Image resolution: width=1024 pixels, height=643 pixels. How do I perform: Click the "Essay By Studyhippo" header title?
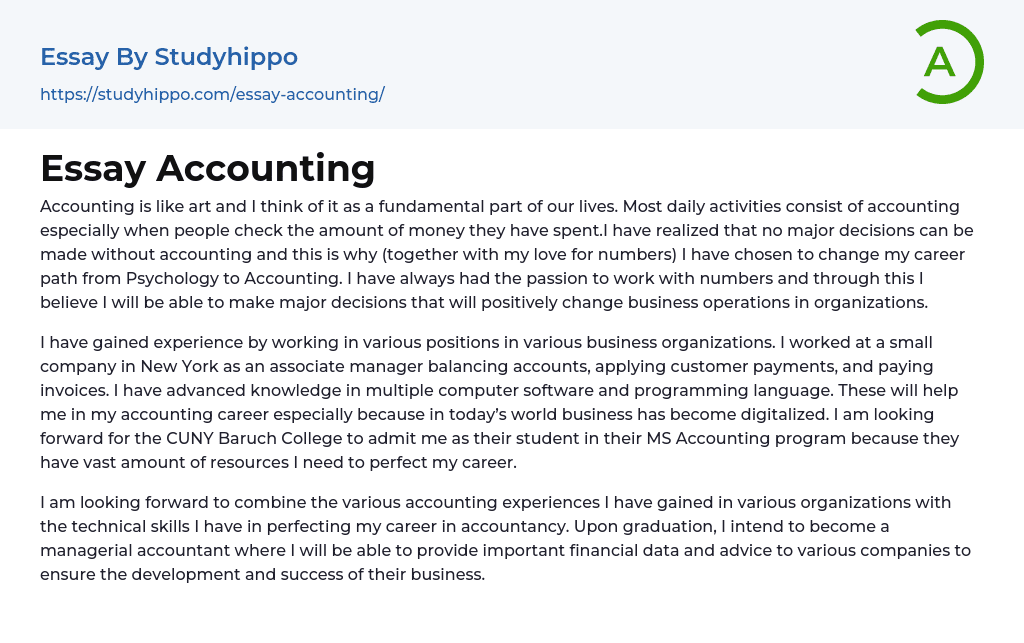169,57
